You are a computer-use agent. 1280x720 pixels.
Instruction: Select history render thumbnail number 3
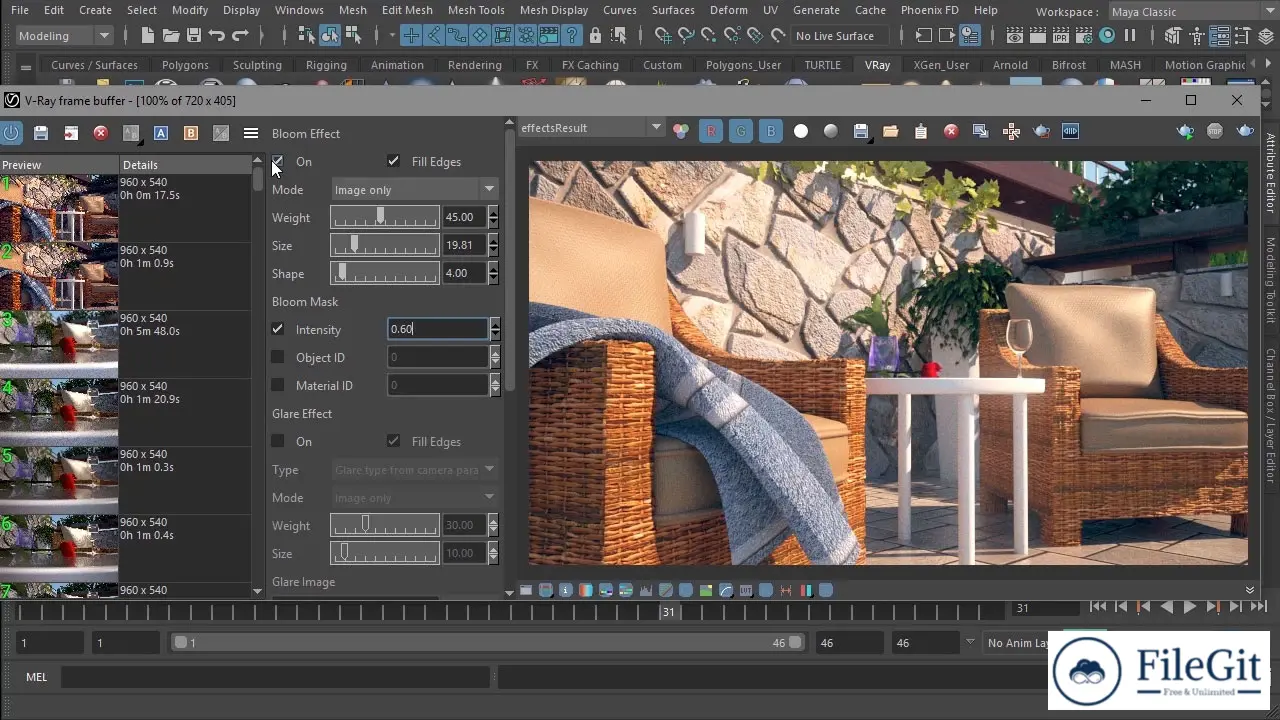click(59, 344)
